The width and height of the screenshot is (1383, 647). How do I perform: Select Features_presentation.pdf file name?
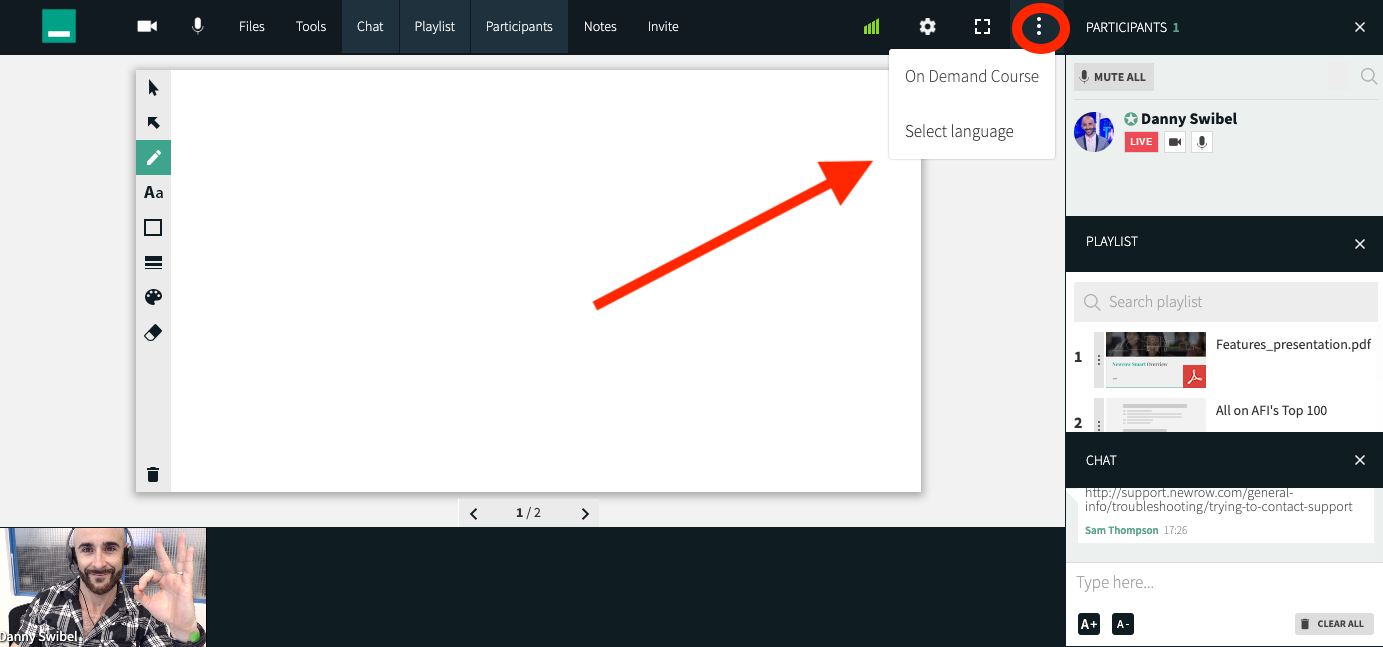click(x=1293, y=344)
